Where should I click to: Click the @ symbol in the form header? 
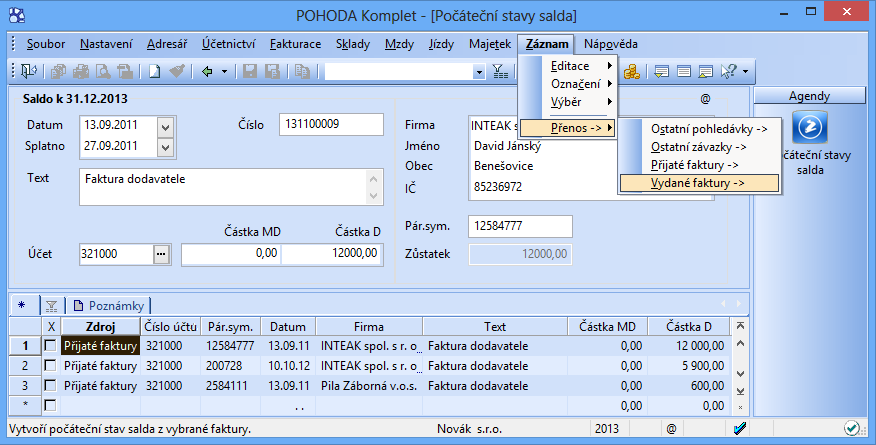[x=705, y=99]
